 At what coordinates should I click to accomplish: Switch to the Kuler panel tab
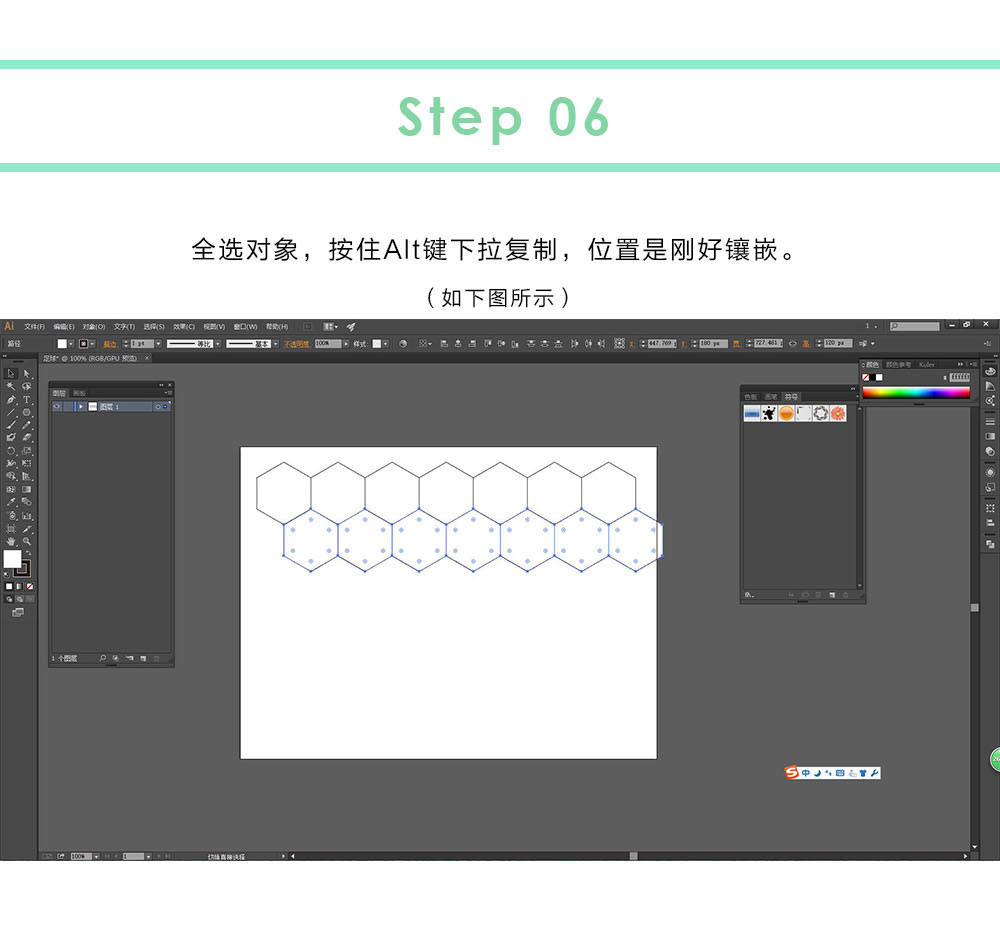tap(927, 364)
